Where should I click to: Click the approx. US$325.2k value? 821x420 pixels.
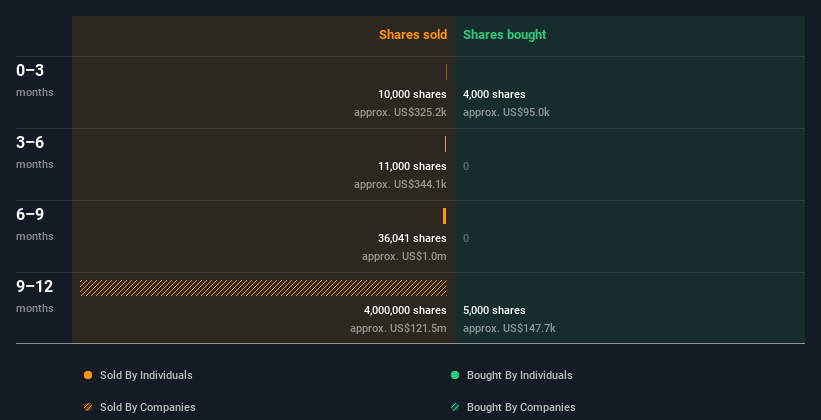[x=400, y=112]
